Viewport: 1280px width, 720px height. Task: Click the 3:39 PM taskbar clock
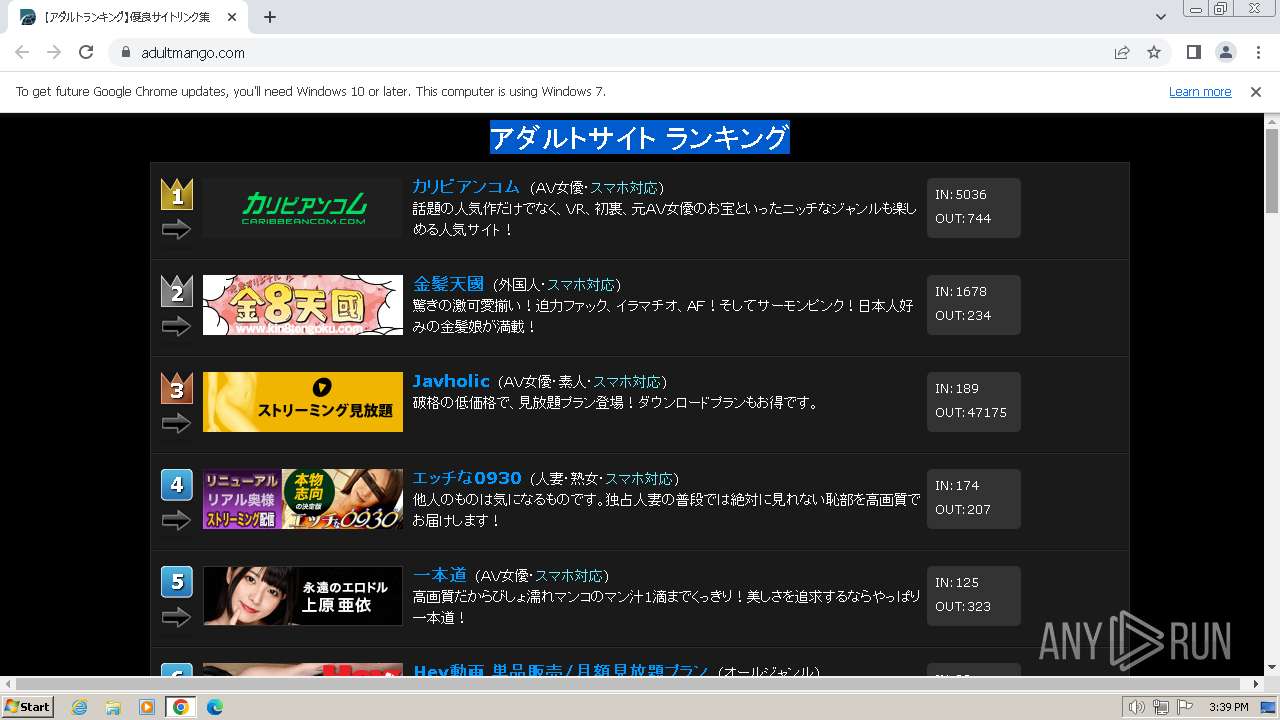pos(1228,707)
